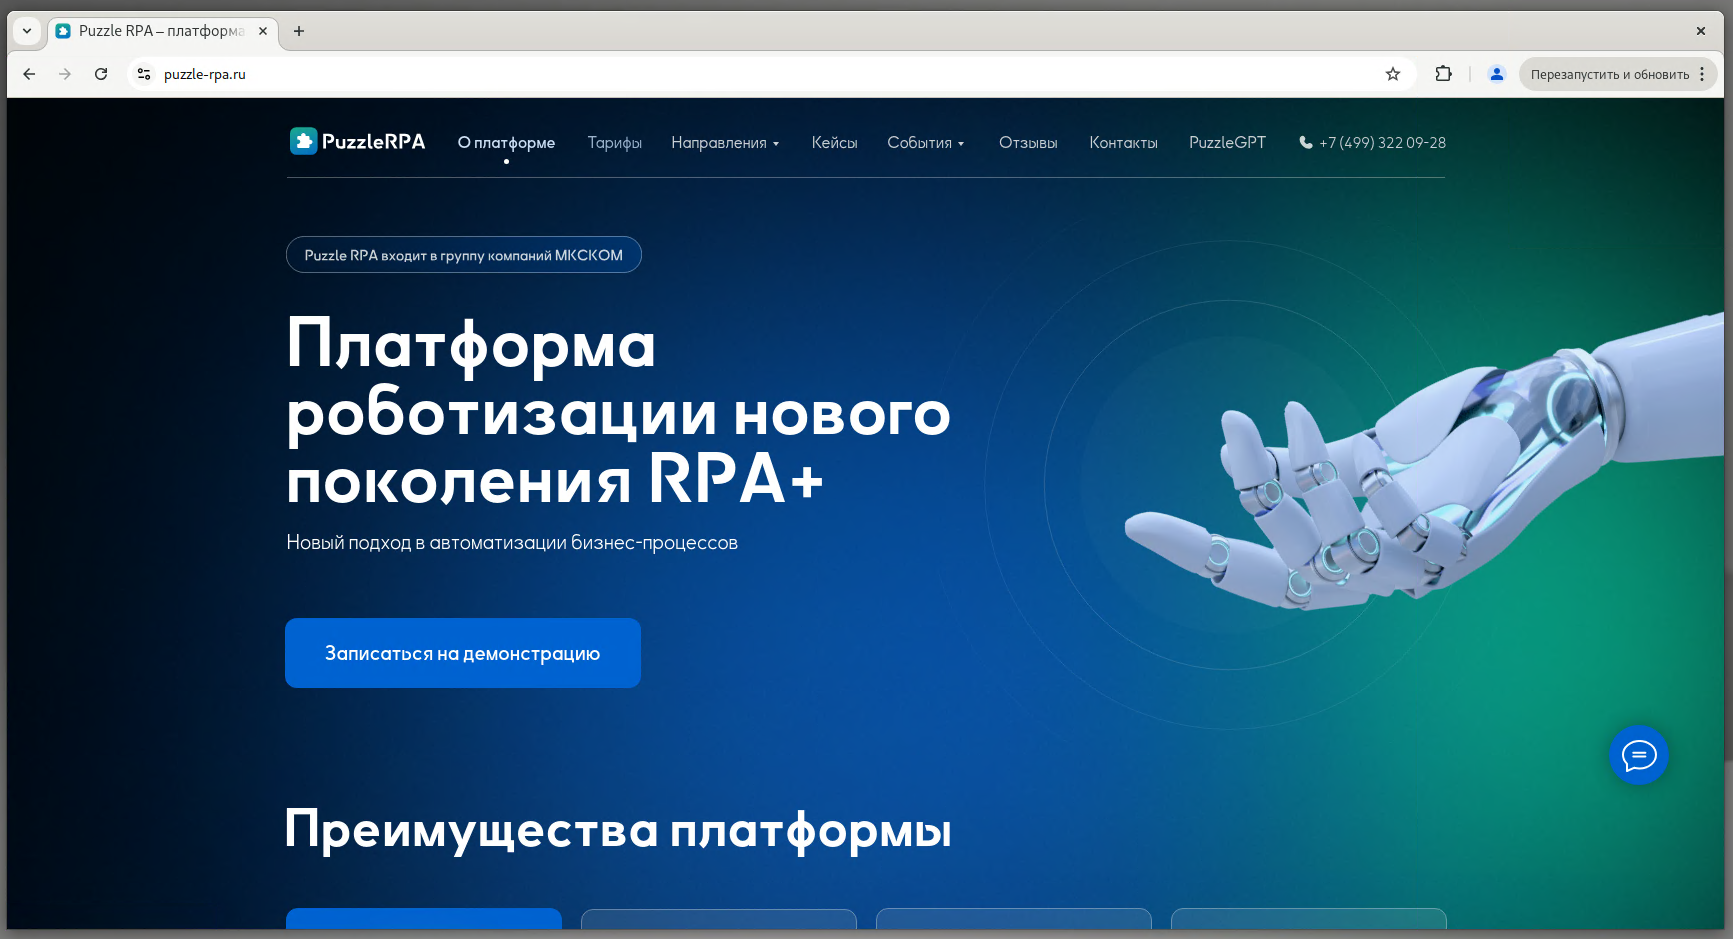Select the Puzzle RPA browser tab
The height and width of the screenshot is (939, 1733).
(164, 31)
